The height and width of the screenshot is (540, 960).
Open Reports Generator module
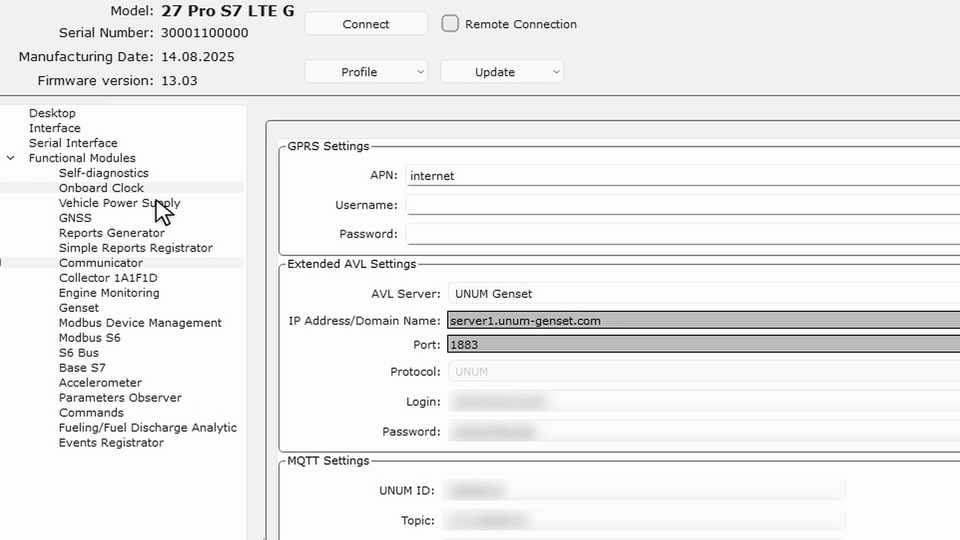click(x=111, y=233)
